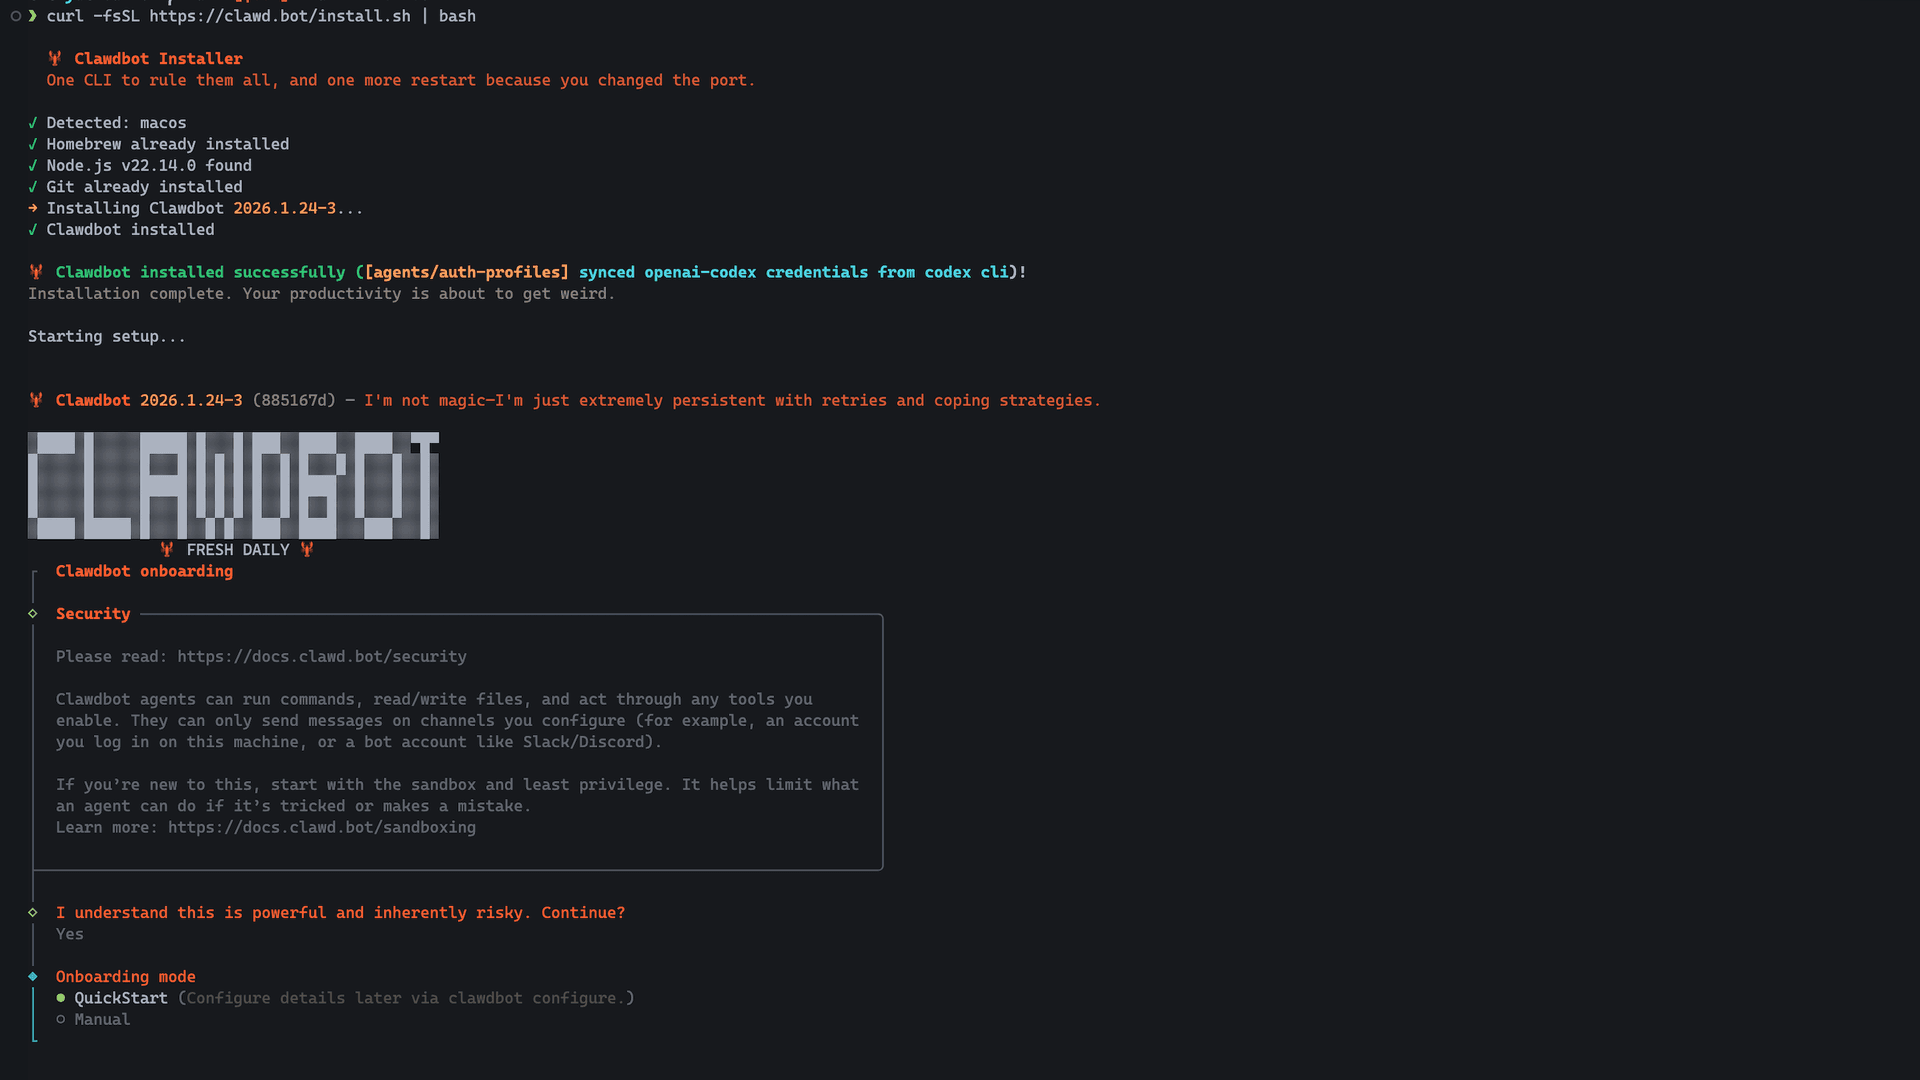The image size is (1920, 1080).
Task: Open the docs.clawd.bot/security link
Action: 321,656
